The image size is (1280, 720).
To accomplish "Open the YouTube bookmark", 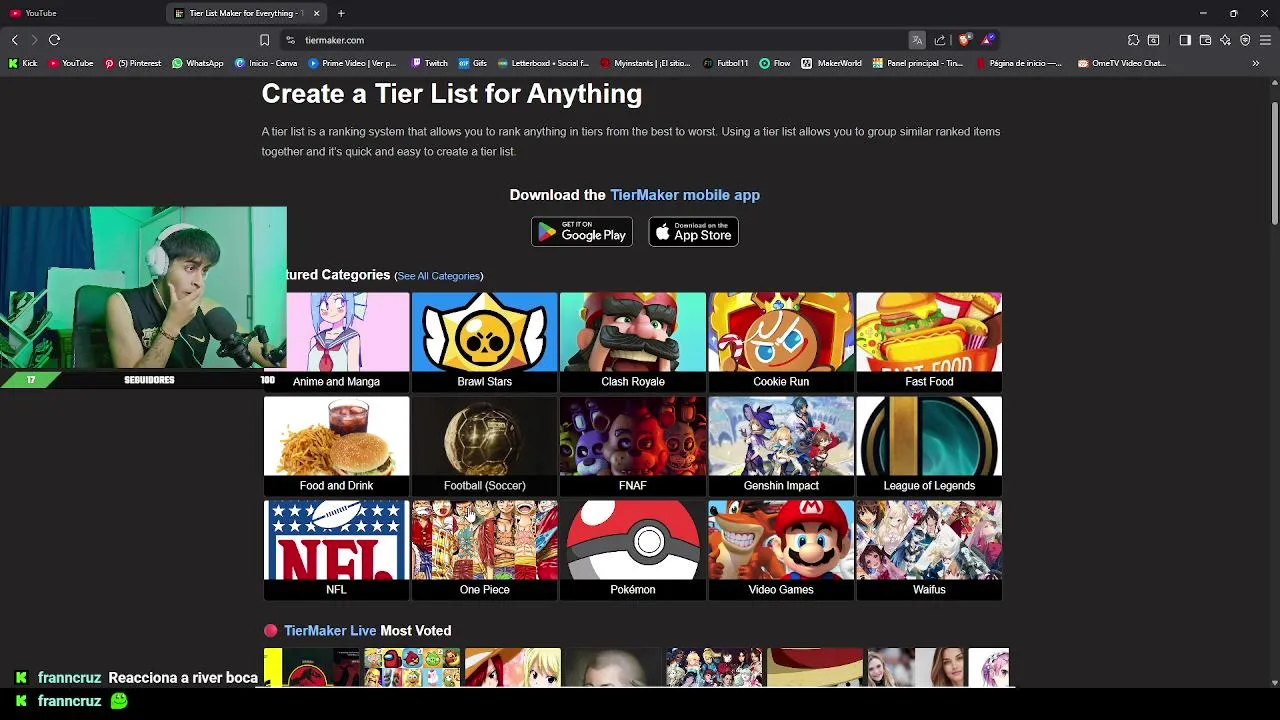I will click(71, 63).
